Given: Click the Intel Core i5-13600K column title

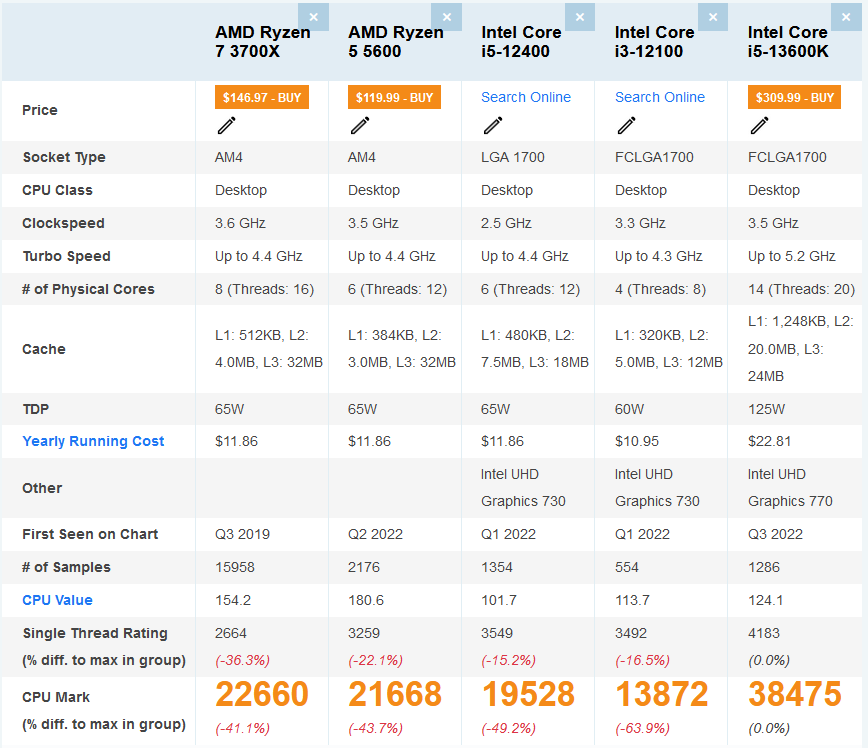Looking at the screenshot, I should click(x=788, y=42).
